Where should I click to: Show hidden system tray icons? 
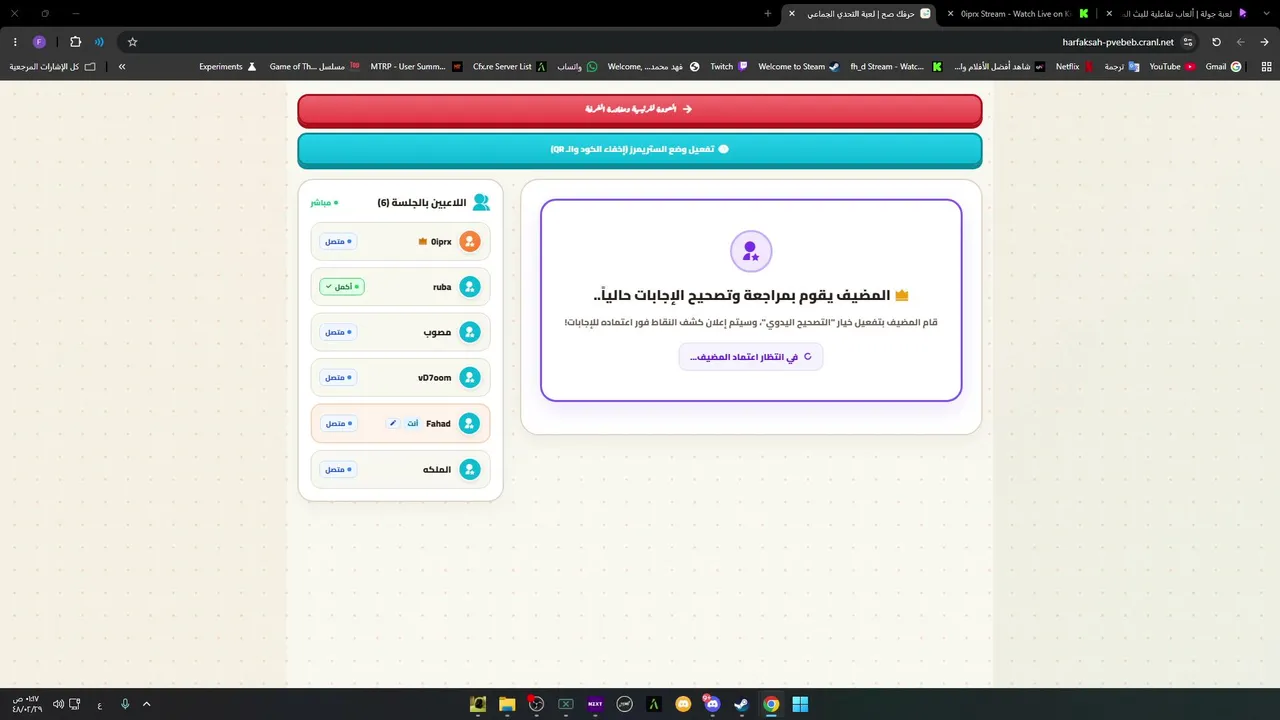(x=146, y=704)
